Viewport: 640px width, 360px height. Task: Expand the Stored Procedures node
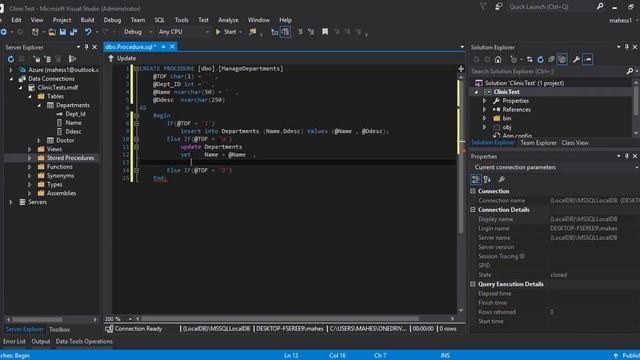(29, 158)
